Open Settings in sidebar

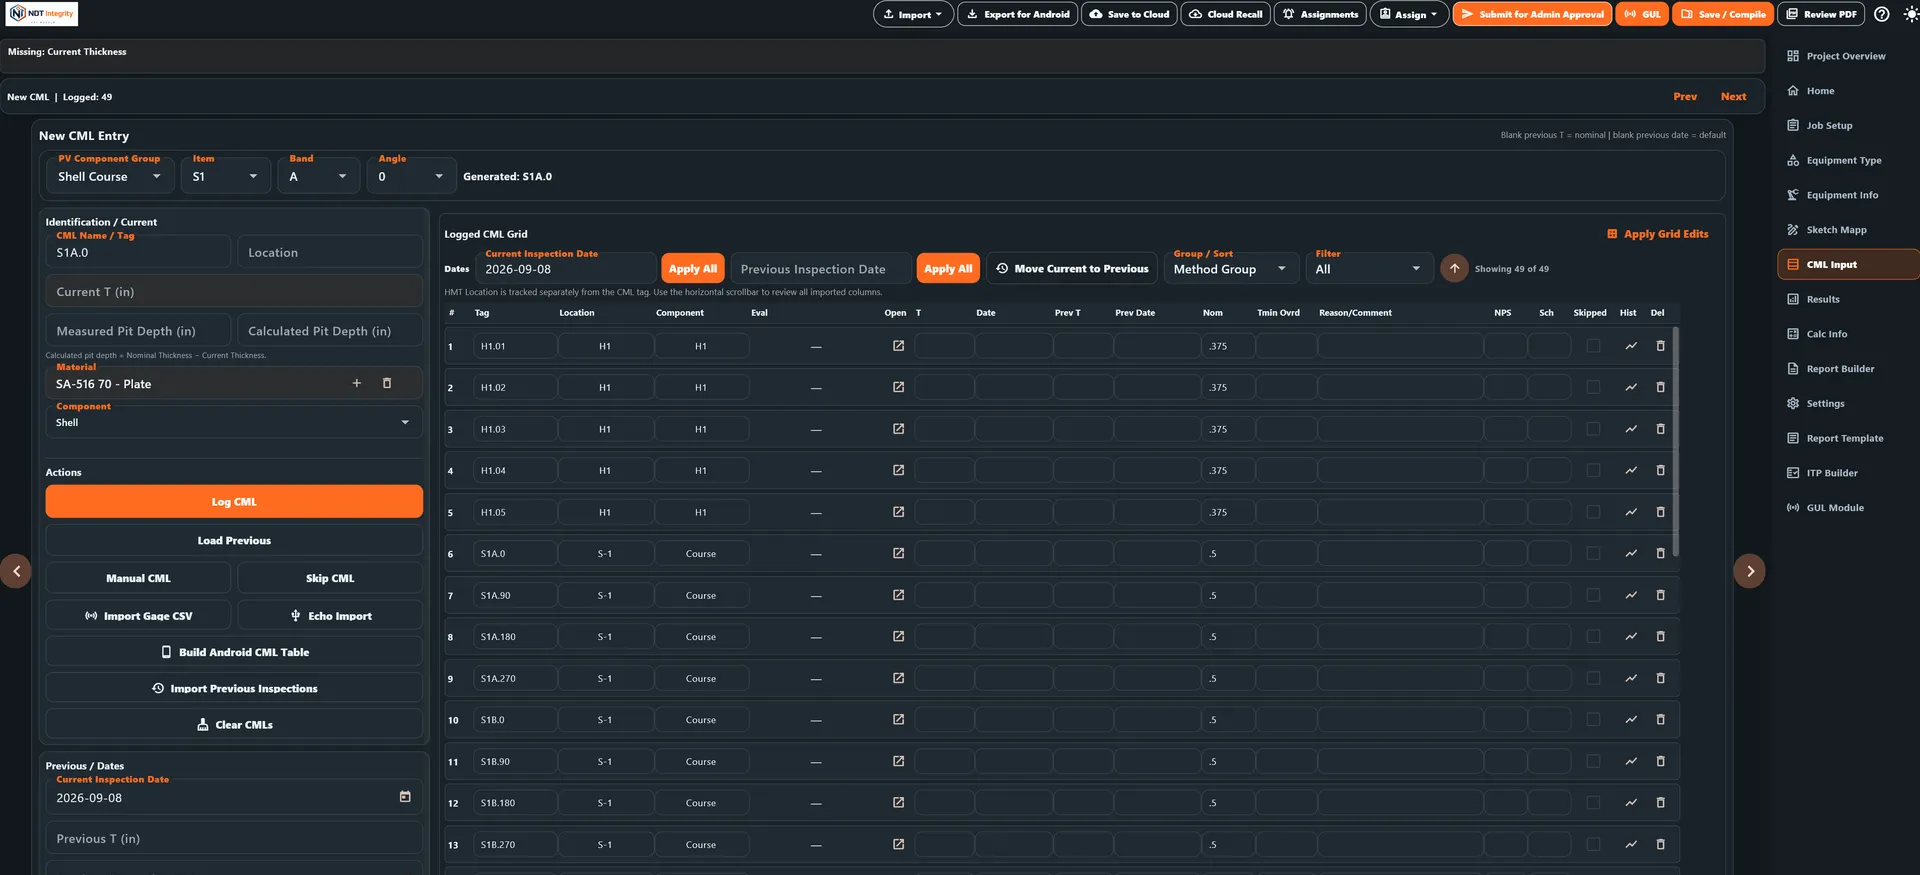point(1848,404)
